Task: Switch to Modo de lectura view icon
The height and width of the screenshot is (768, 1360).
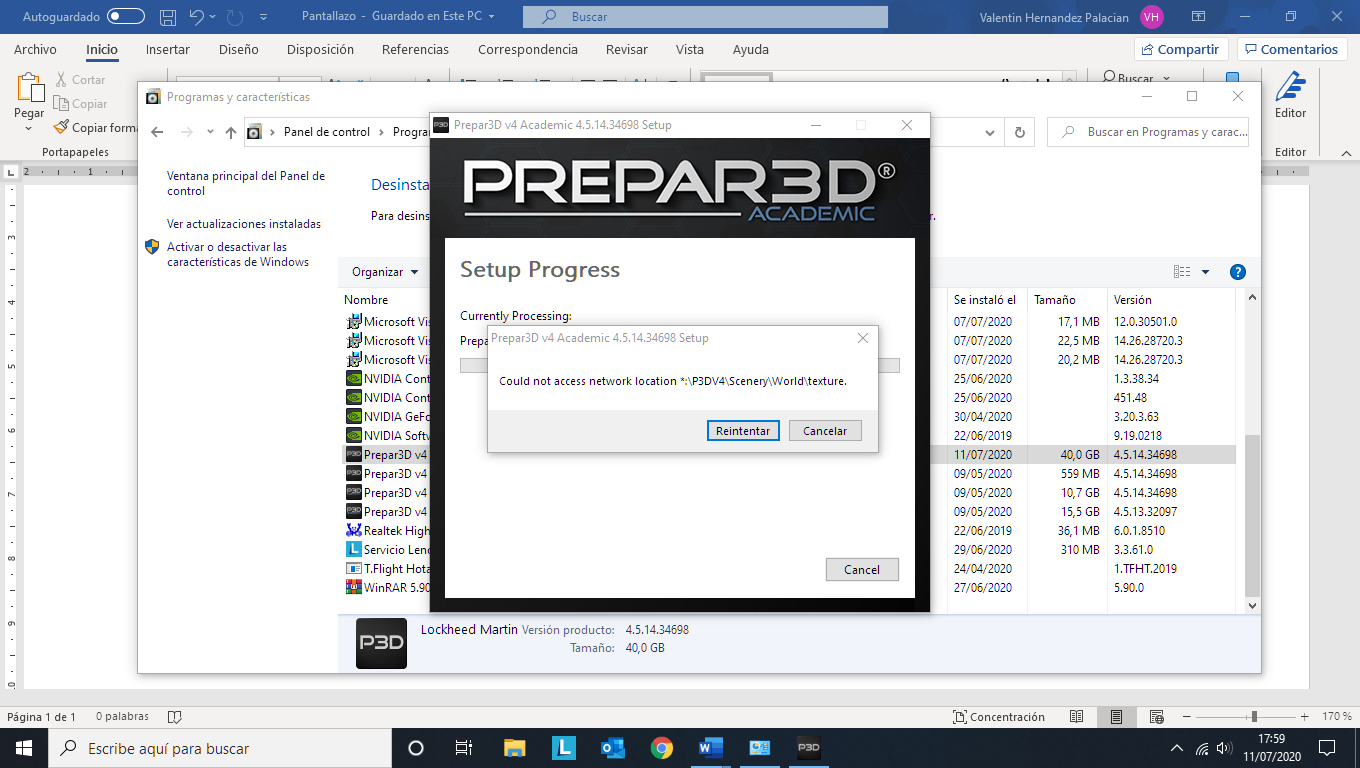Action: 1076,717
